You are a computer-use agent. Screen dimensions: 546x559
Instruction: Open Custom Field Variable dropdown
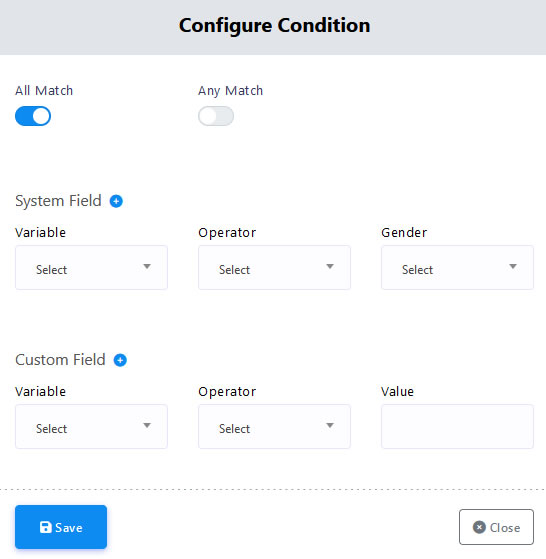(x=91, y=426)
